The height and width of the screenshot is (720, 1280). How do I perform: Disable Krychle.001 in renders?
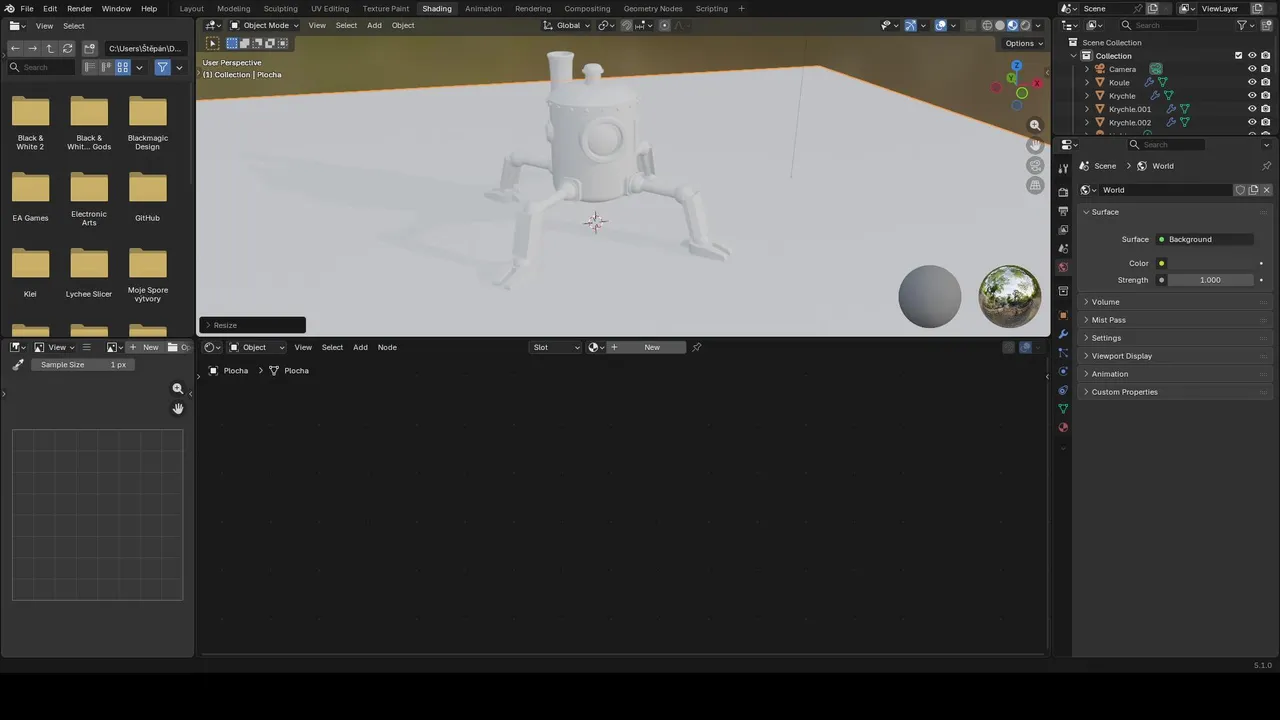(1265, 109)
